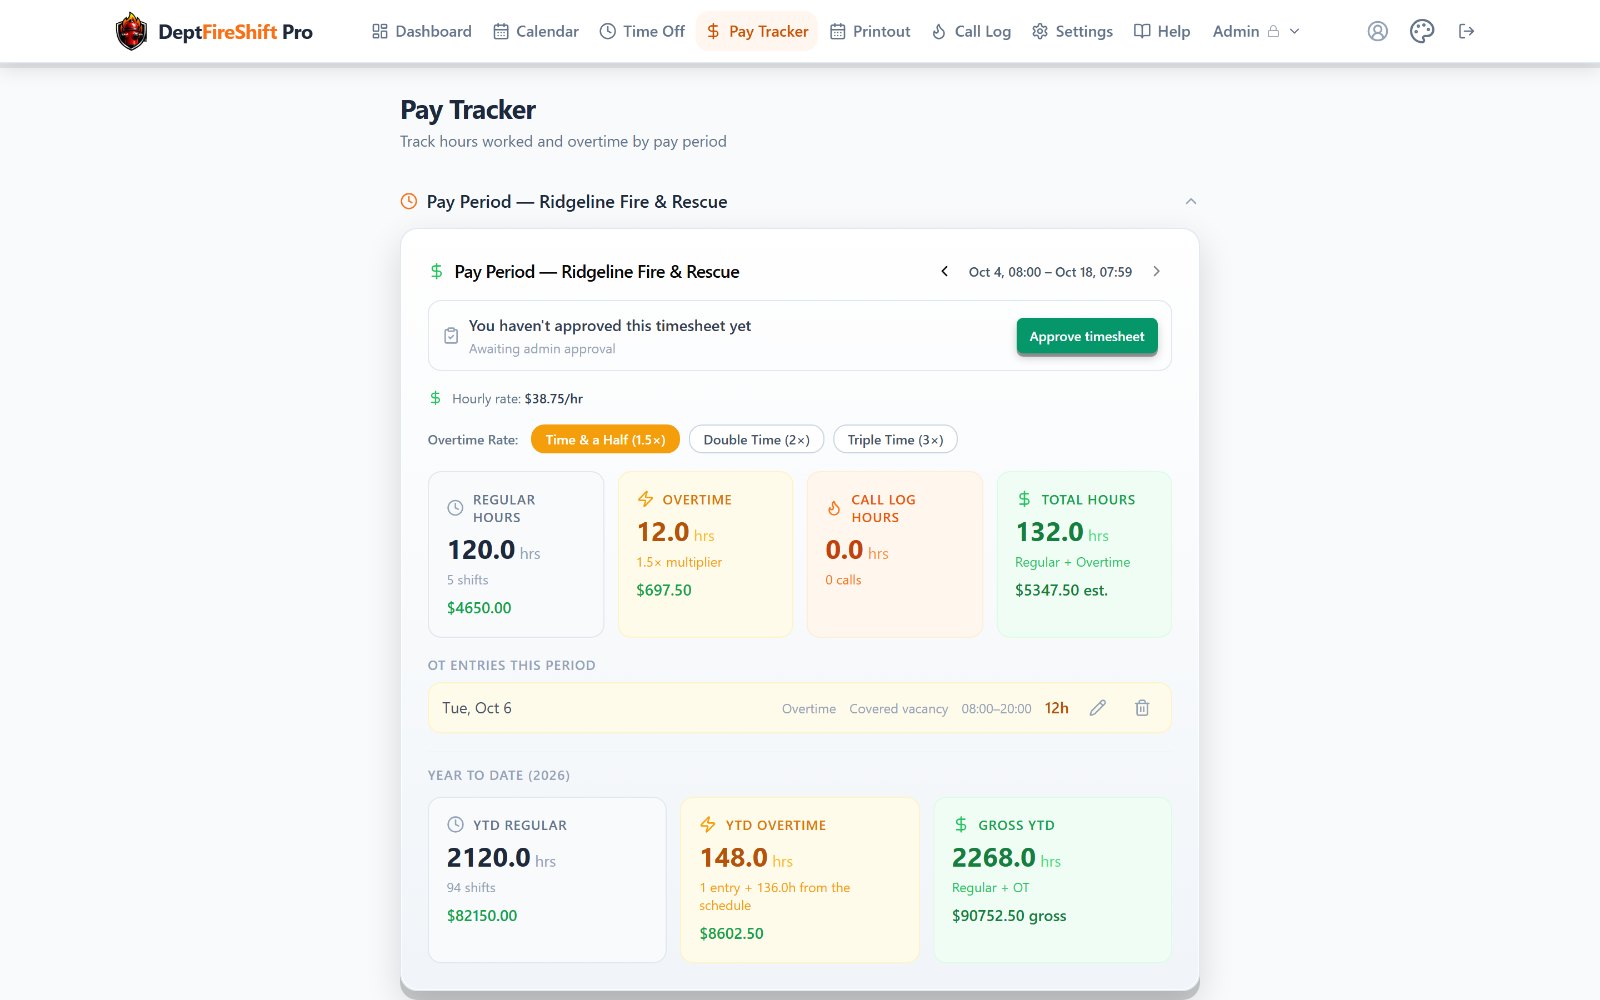This screenshot has width=1600, height=1000.
Task: Click the orange clock icon in section header
Action: (x=409, y=201)
